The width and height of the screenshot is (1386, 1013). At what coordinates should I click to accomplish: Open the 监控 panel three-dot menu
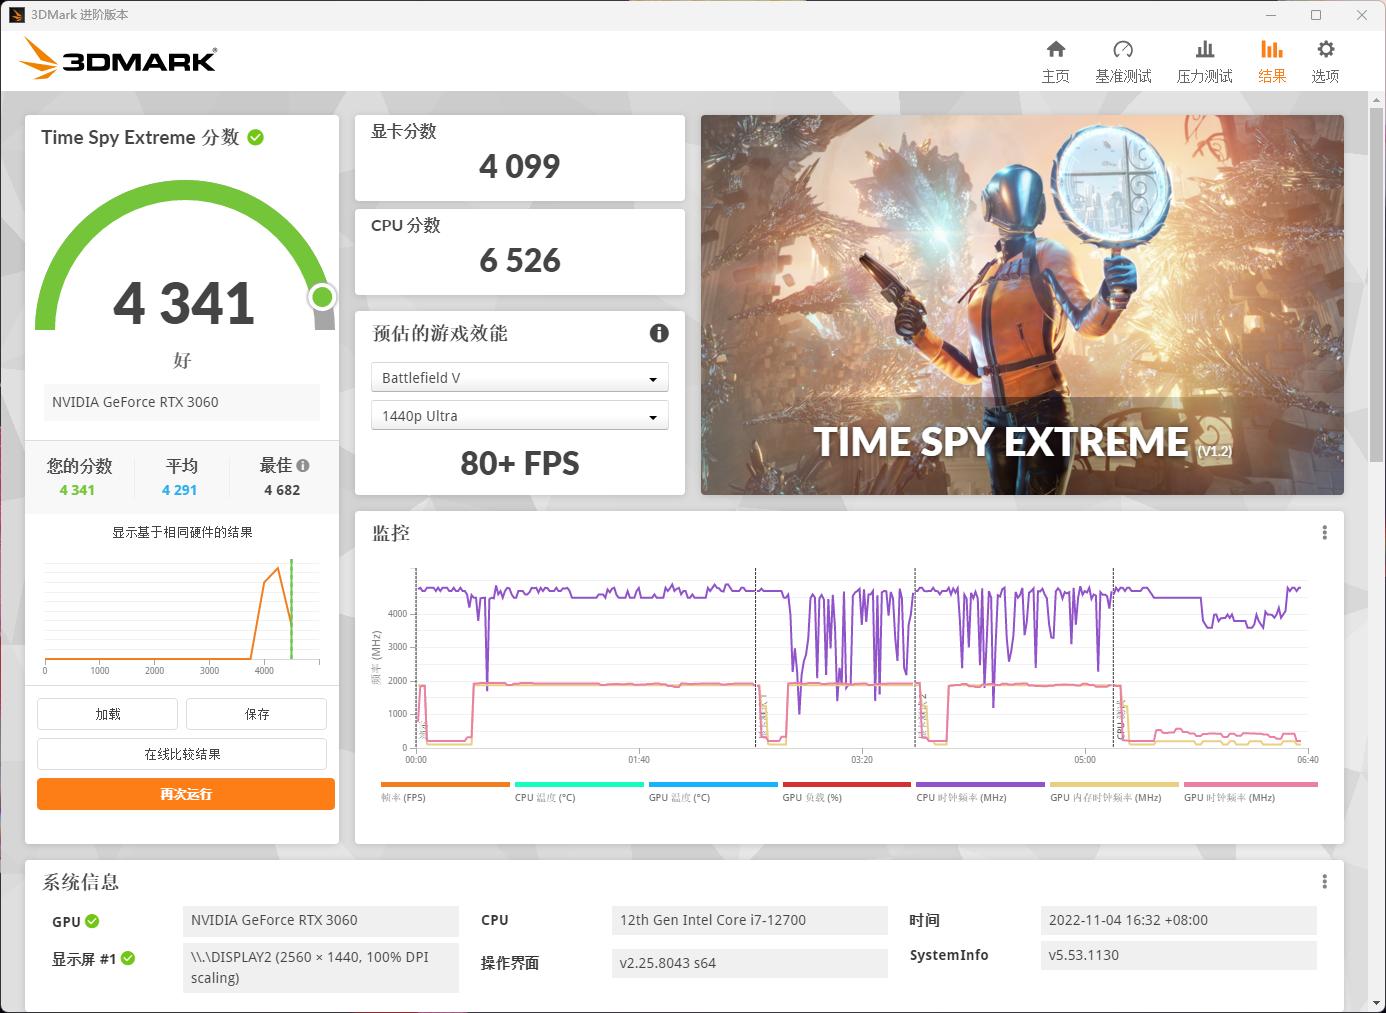coord(1324,533)
